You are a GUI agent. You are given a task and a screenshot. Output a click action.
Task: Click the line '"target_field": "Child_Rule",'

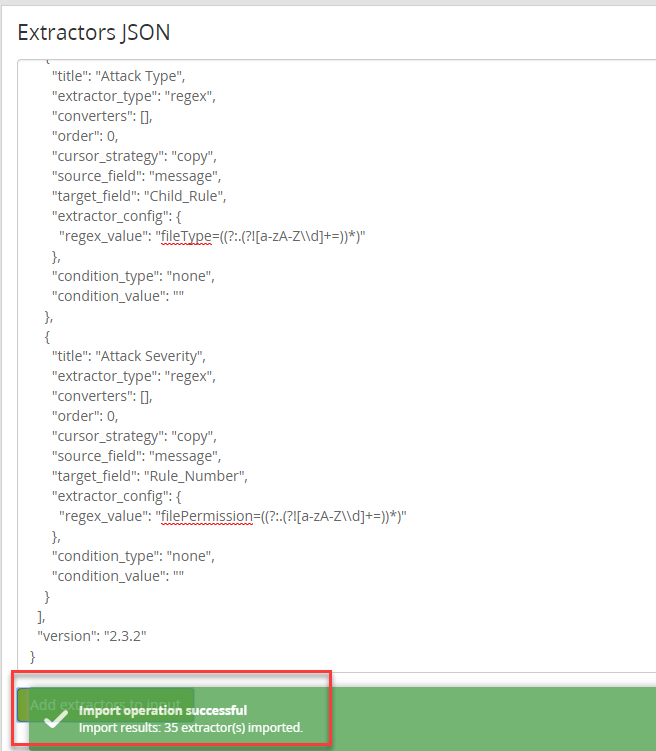(x=139, y=196)
